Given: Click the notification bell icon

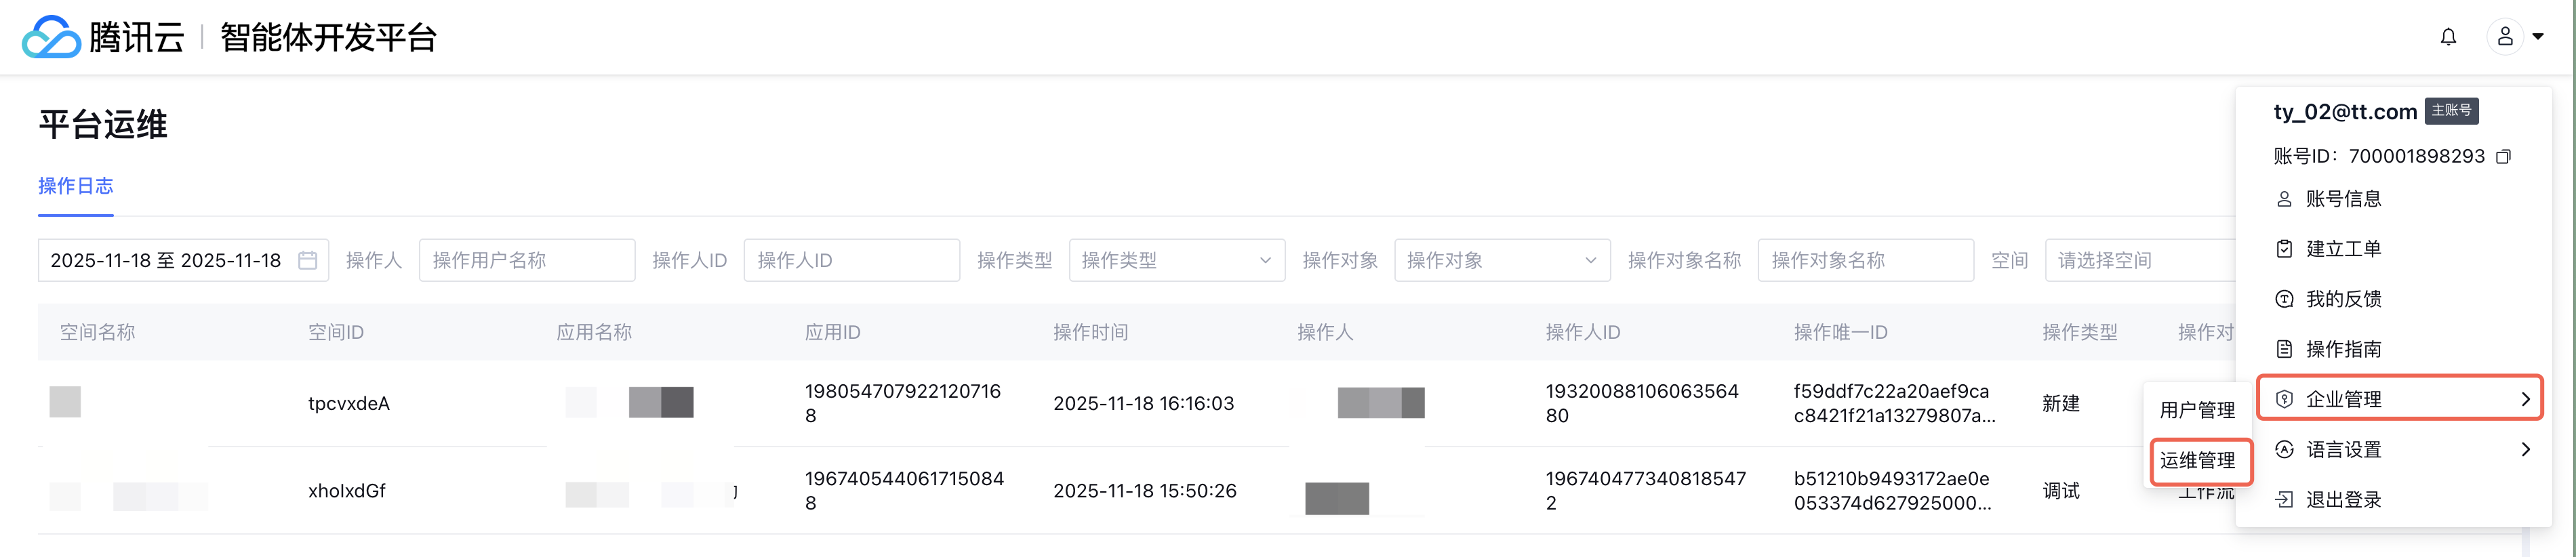Looking at the screenshot, I should [x=2448, y=37].
